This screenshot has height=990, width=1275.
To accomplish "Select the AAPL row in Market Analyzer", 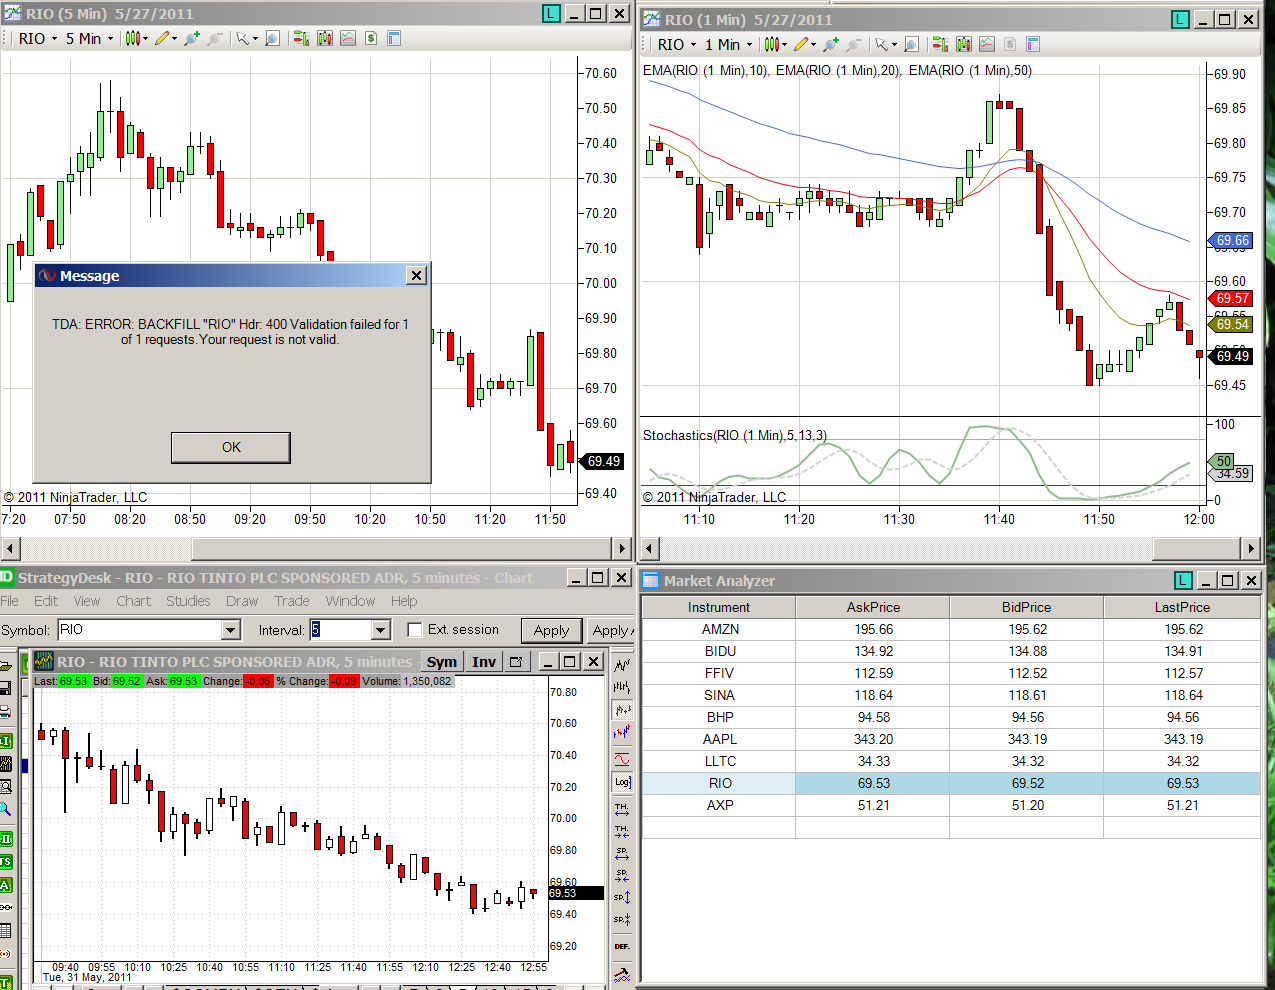I will pos(951,739).
